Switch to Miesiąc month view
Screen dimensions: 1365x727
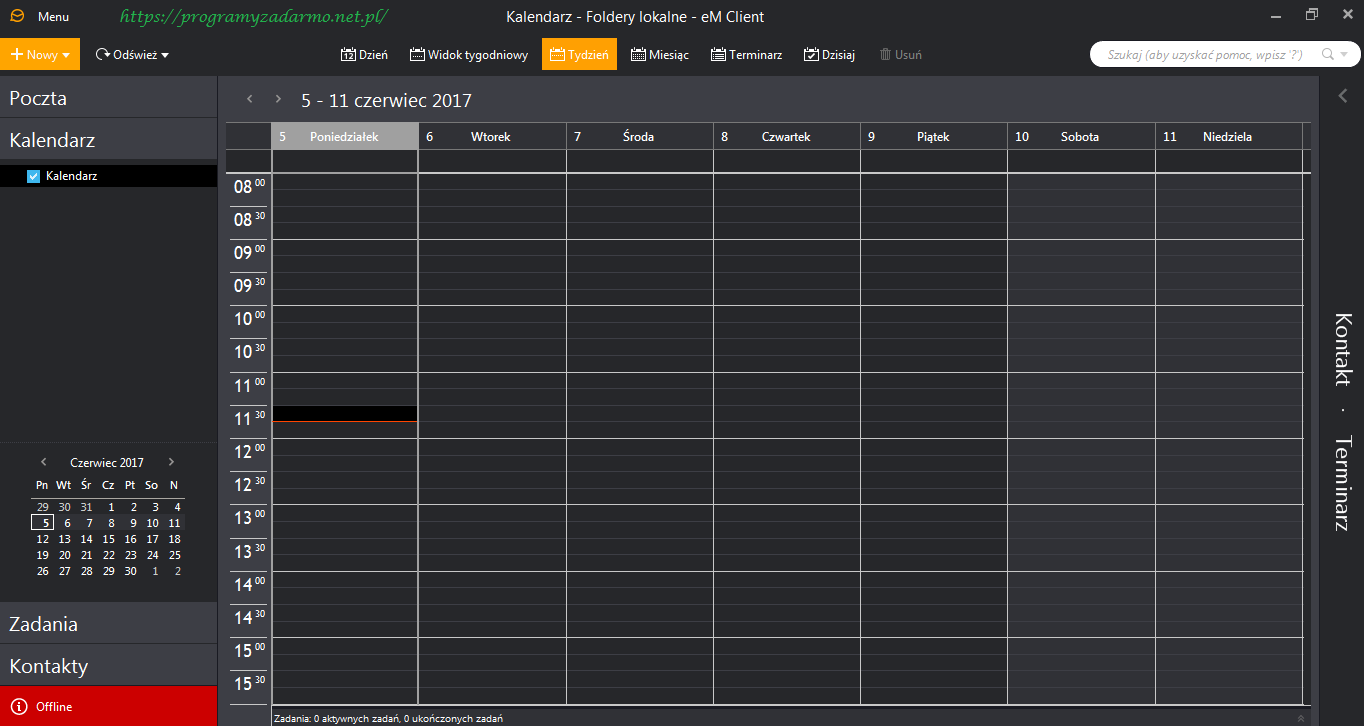tap(659, 55)
